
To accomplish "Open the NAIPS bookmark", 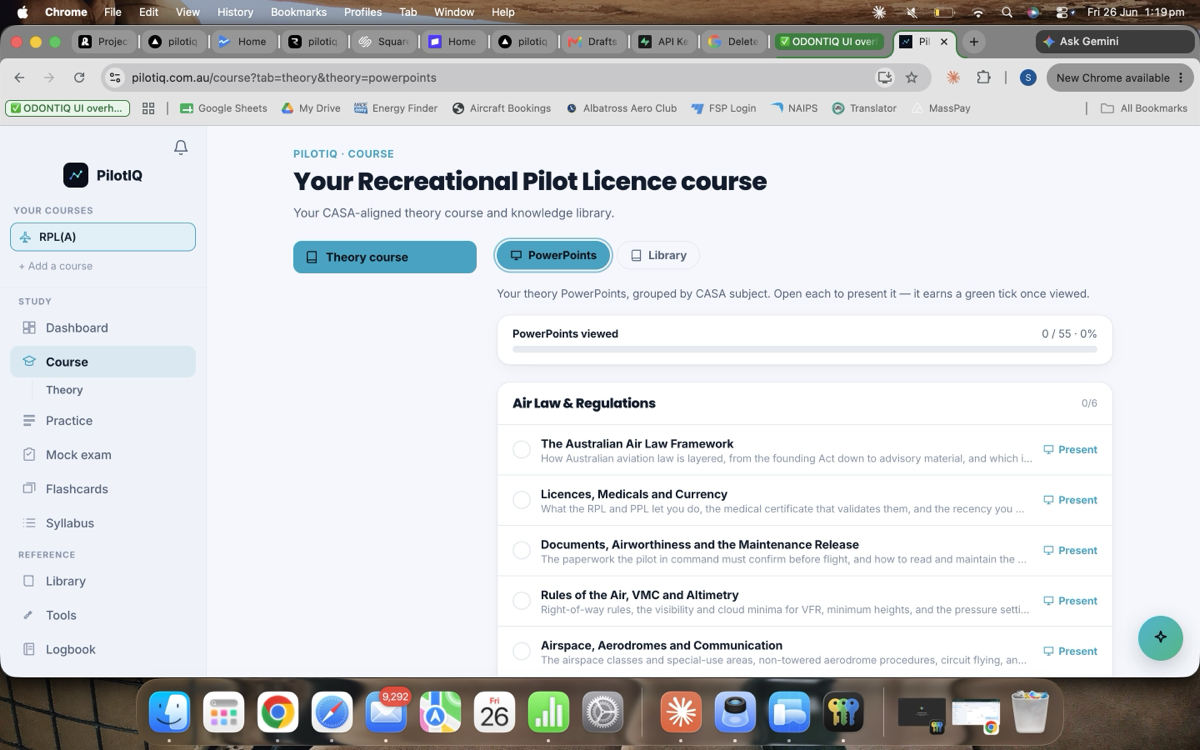I will [793, 108].
